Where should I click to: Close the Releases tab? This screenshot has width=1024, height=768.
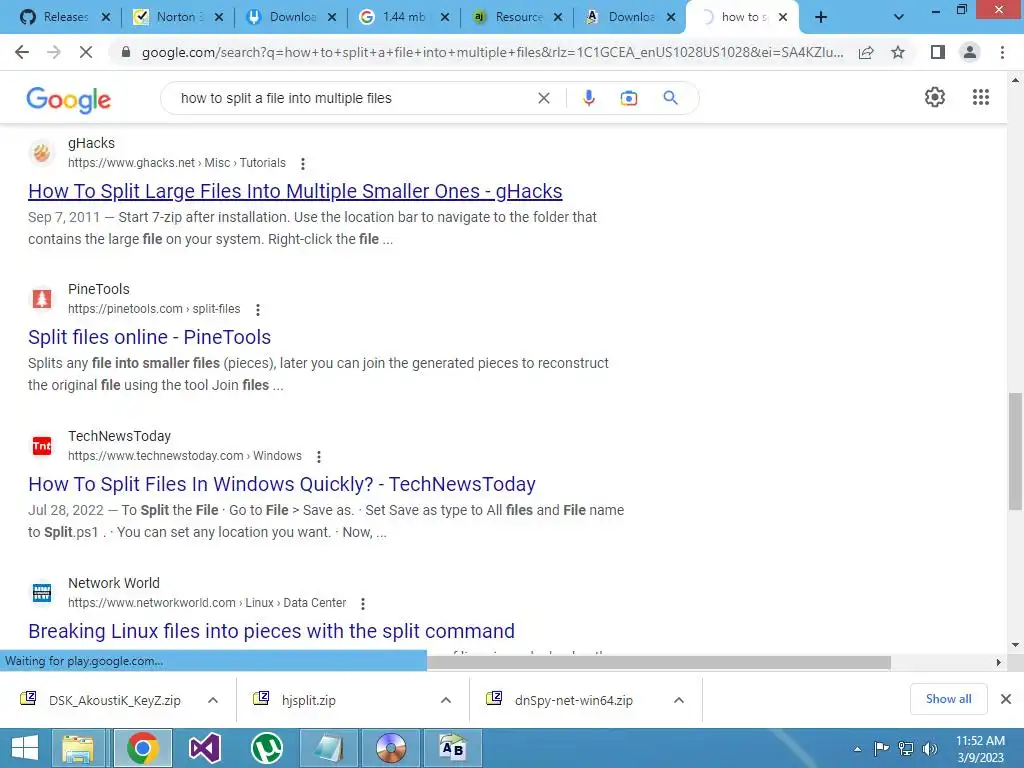tap(106, 18)
